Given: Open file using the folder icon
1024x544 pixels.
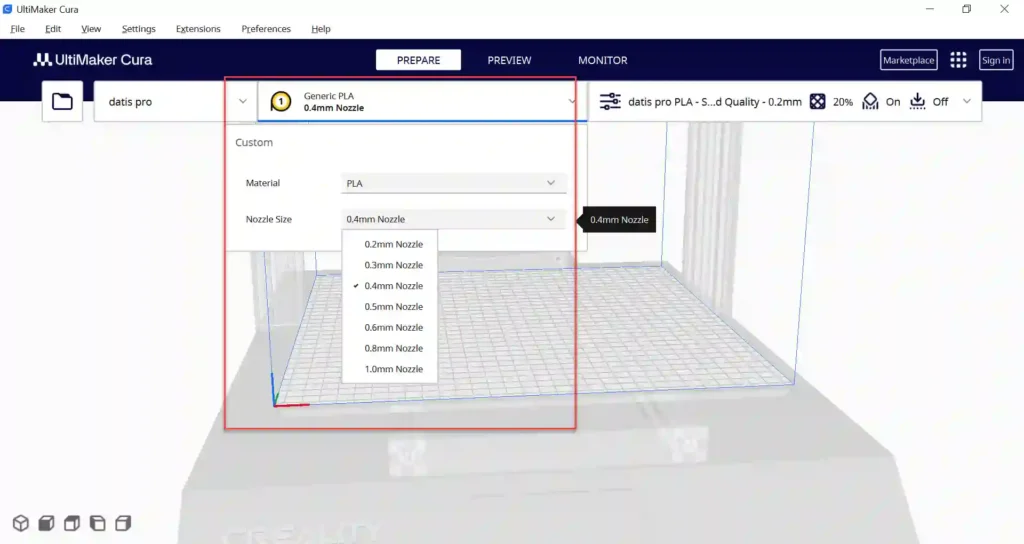Looking at the screenshot, I should click(x=62, y=101).
